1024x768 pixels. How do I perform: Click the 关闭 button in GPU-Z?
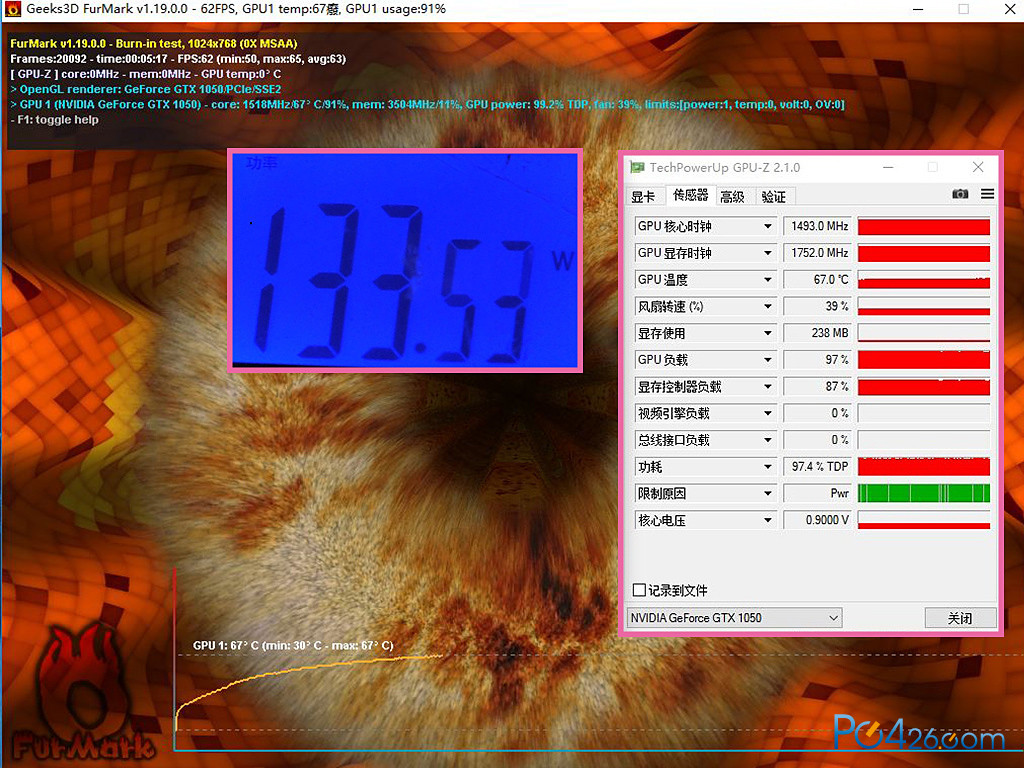point(960,618)
